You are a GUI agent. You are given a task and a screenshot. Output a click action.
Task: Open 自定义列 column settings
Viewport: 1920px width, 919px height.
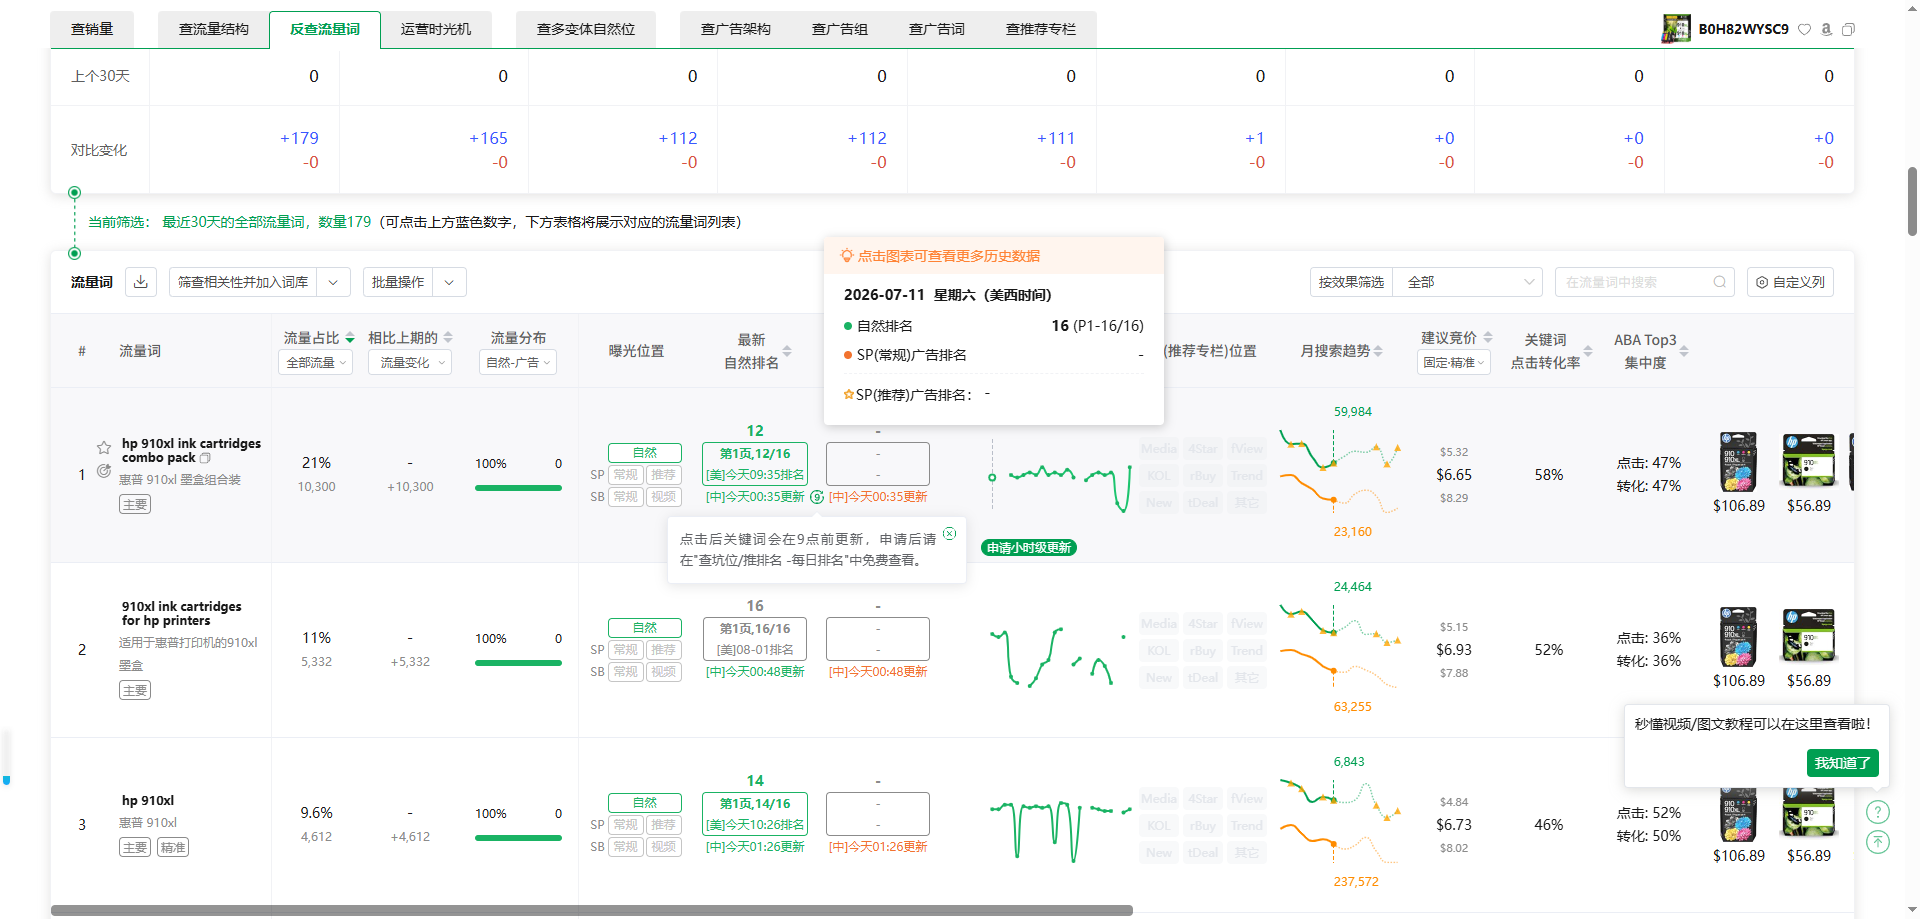pyautogui.click(x=1790, y=282)
